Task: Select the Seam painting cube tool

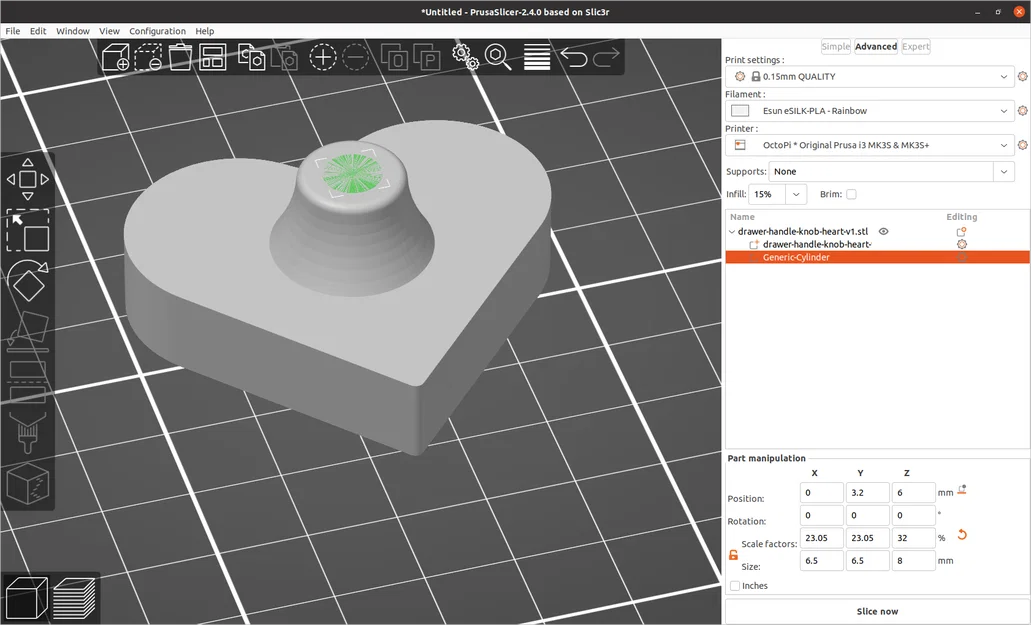Action: tap(28, 483)
